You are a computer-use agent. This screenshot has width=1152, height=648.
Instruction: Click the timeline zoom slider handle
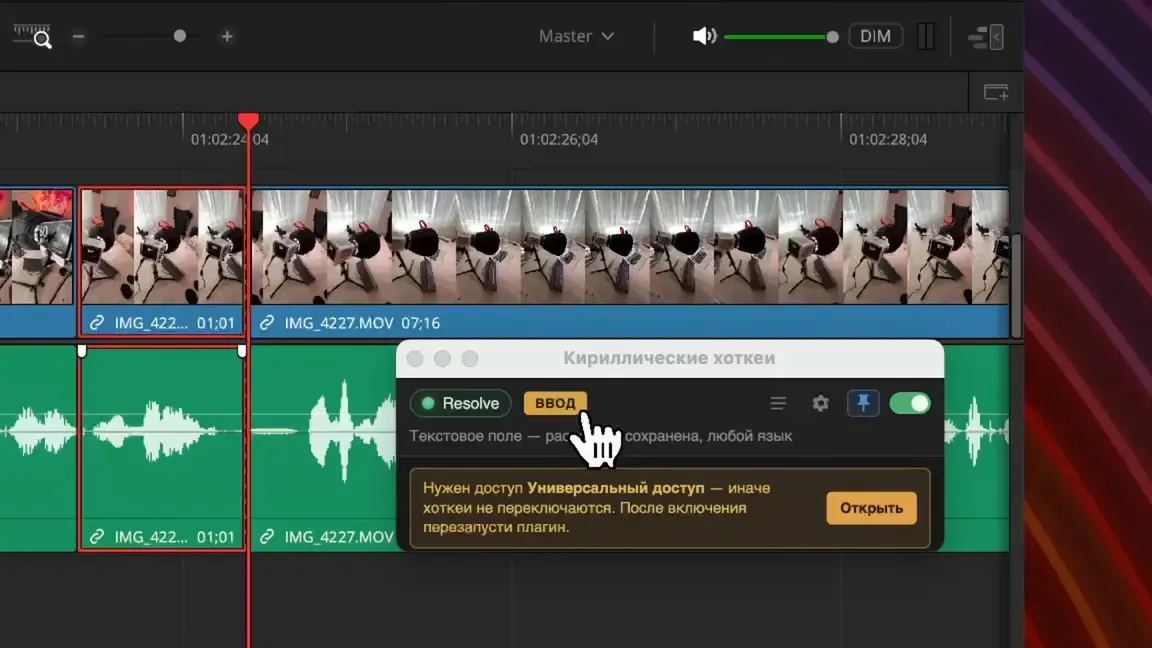click(180, 36)
